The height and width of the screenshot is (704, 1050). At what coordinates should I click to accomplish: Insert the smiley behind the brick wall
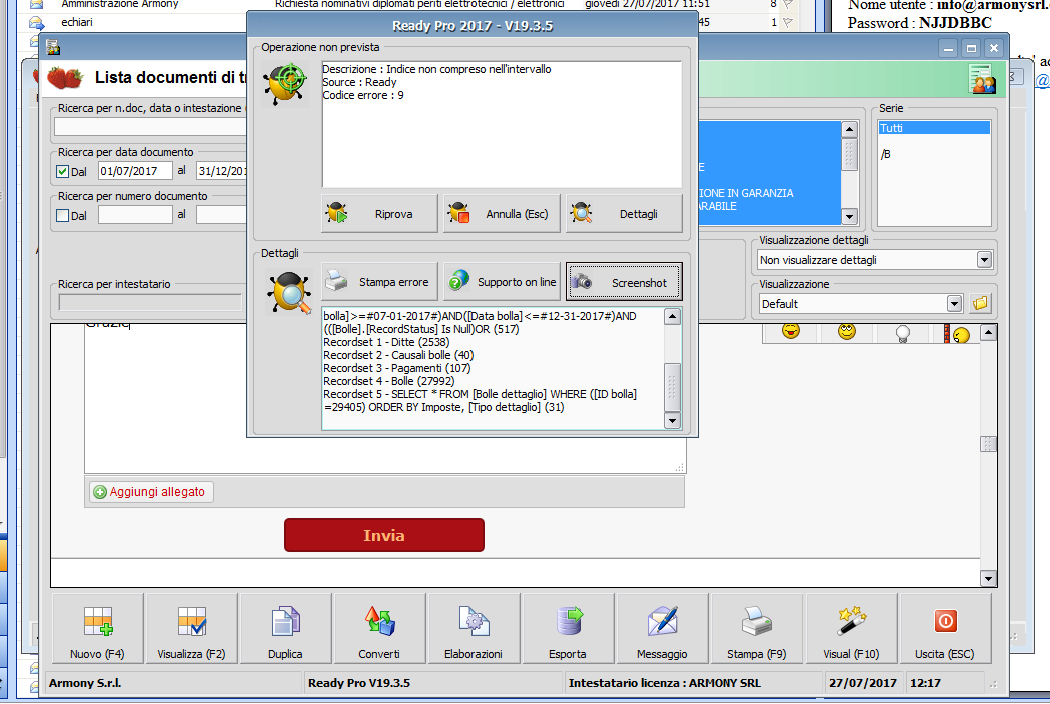click(958, 334)
